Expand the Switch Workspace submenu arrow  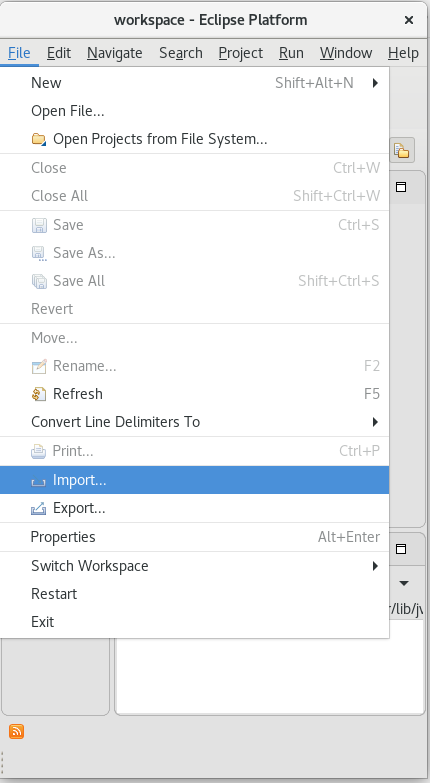coord(375,566)
